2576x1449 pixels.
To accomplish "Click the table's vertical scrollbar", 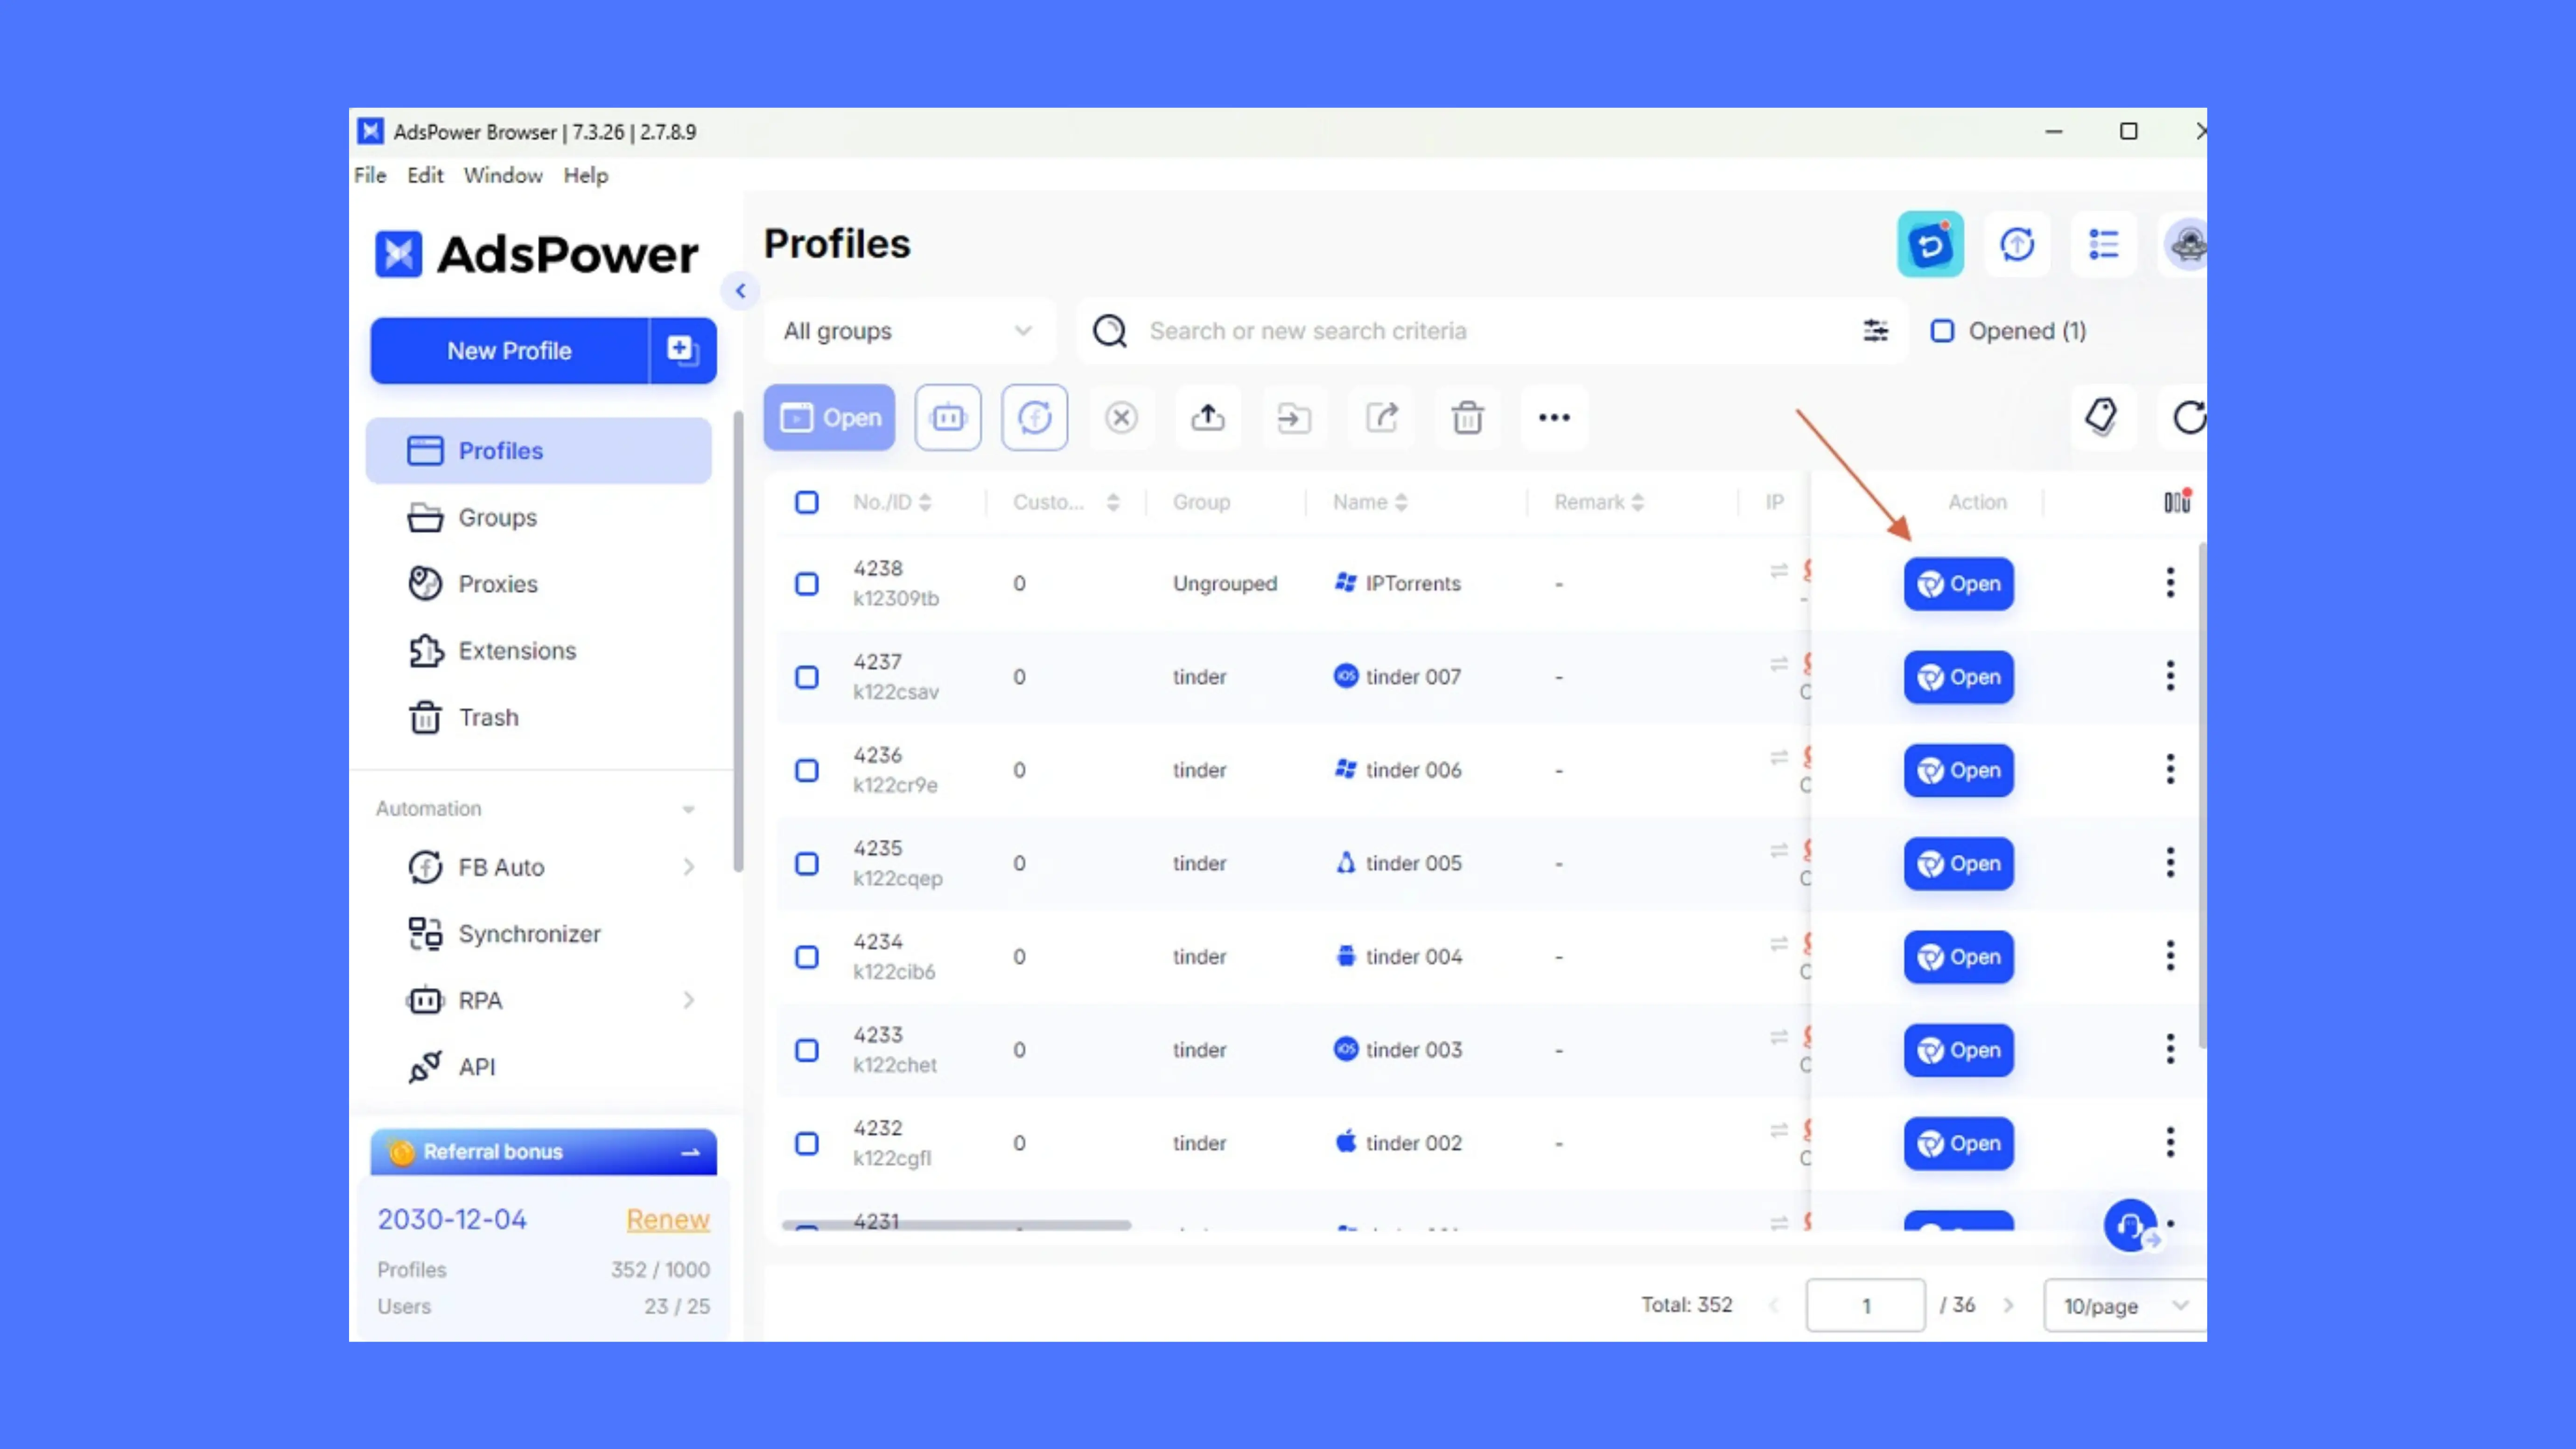I will [x=2202, y=796].
